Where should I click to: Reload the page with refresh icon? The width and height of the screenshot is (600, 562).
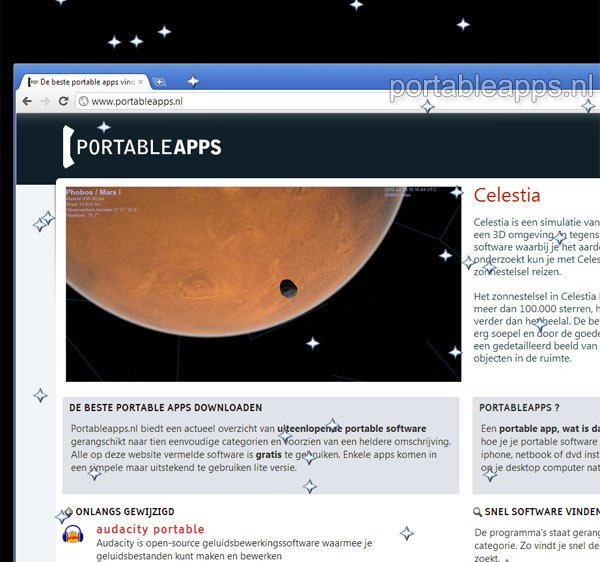pos(64,101)
